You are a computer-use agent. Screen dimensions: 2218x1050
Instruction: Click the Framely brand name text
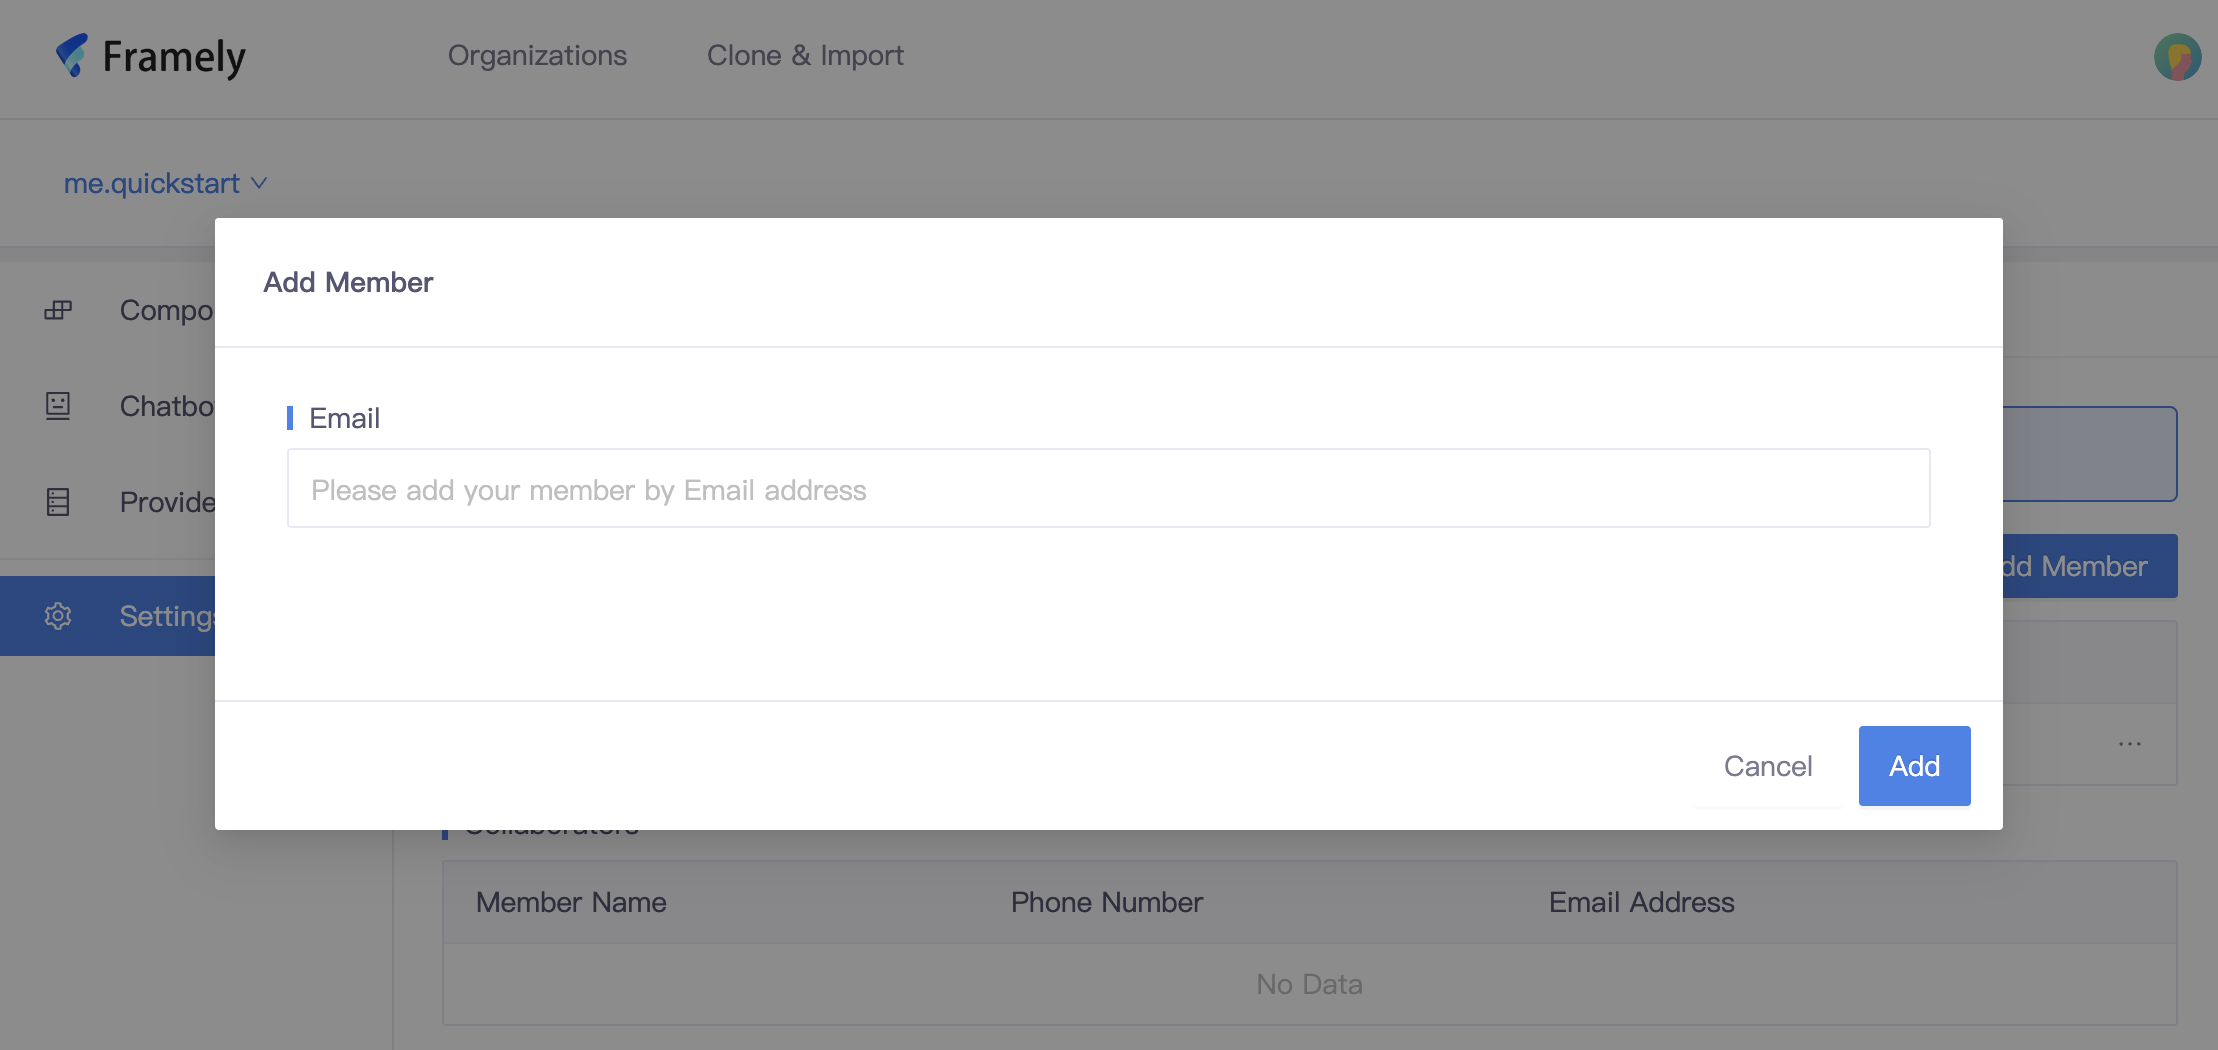point(174,57)
